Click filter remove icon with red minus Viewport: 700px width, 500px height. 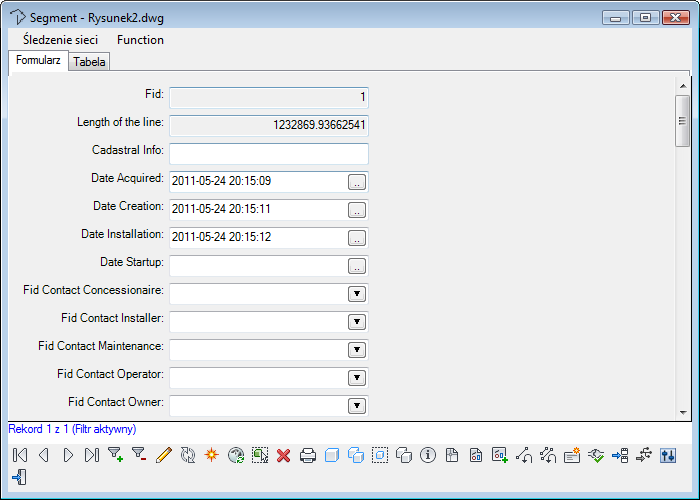point(140,455)
